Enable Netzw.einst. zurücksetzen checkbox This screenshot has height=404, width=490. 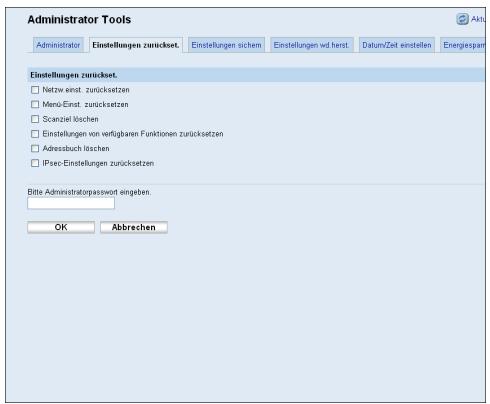point(35,90)
